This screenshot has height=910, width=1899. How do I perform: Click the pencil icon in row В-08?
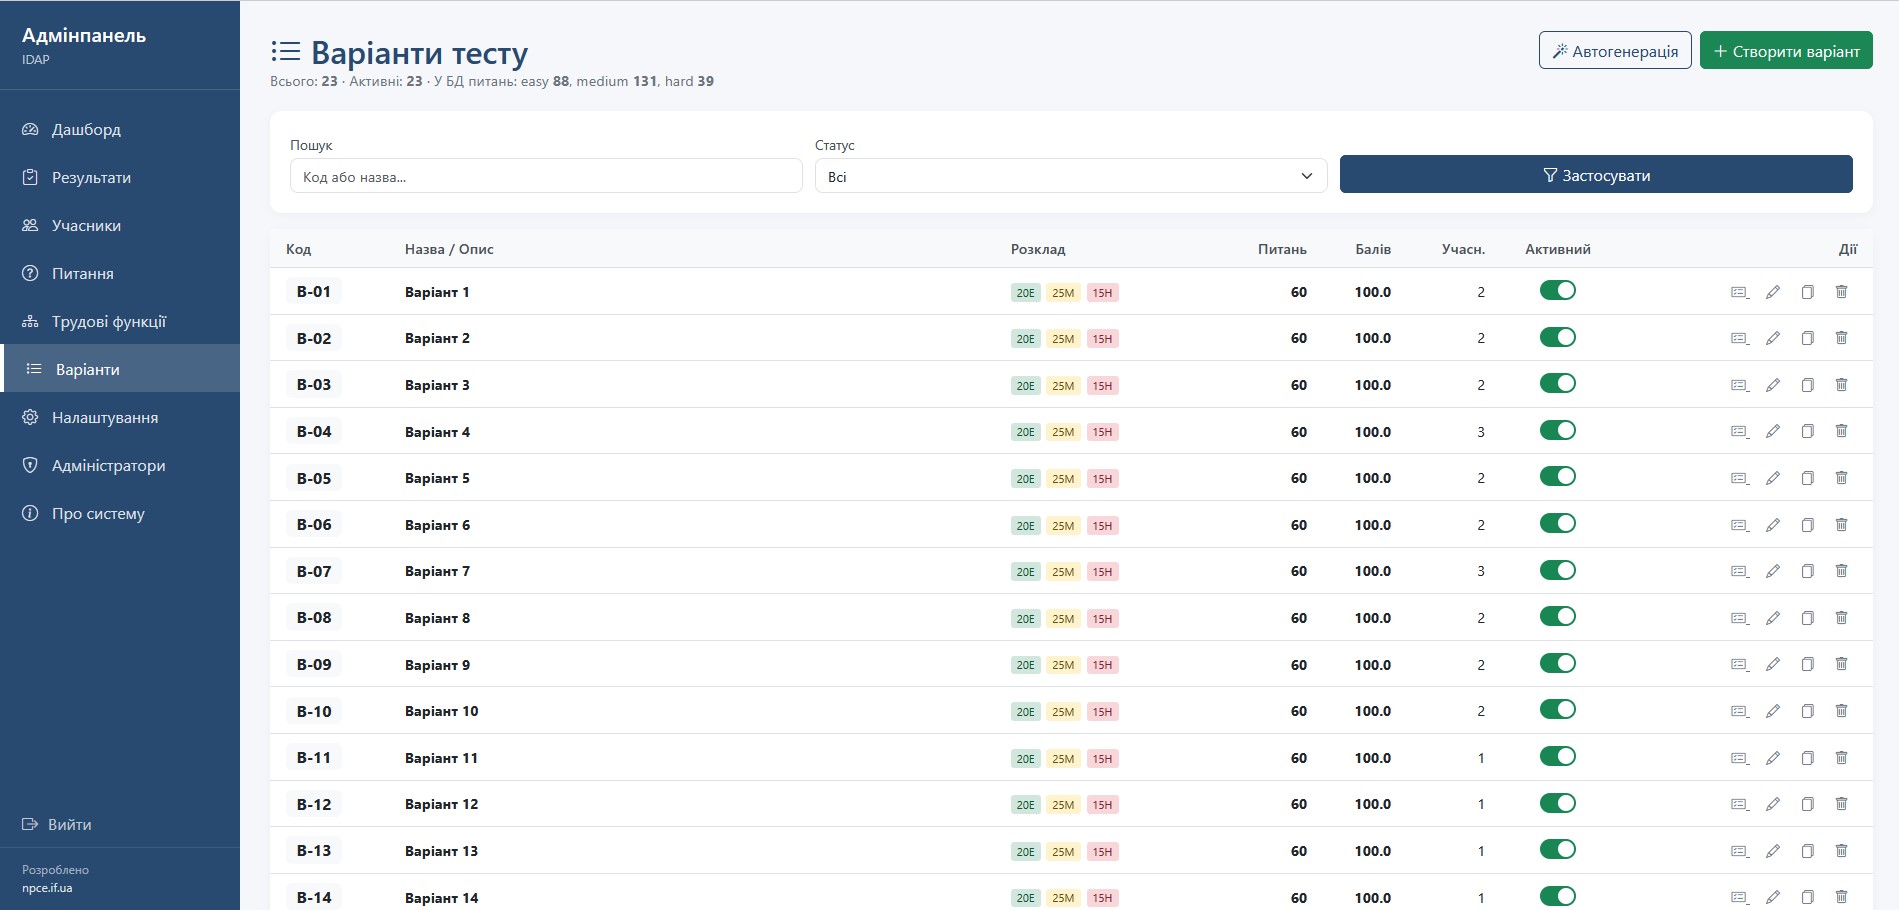[x=1773, y=618]
